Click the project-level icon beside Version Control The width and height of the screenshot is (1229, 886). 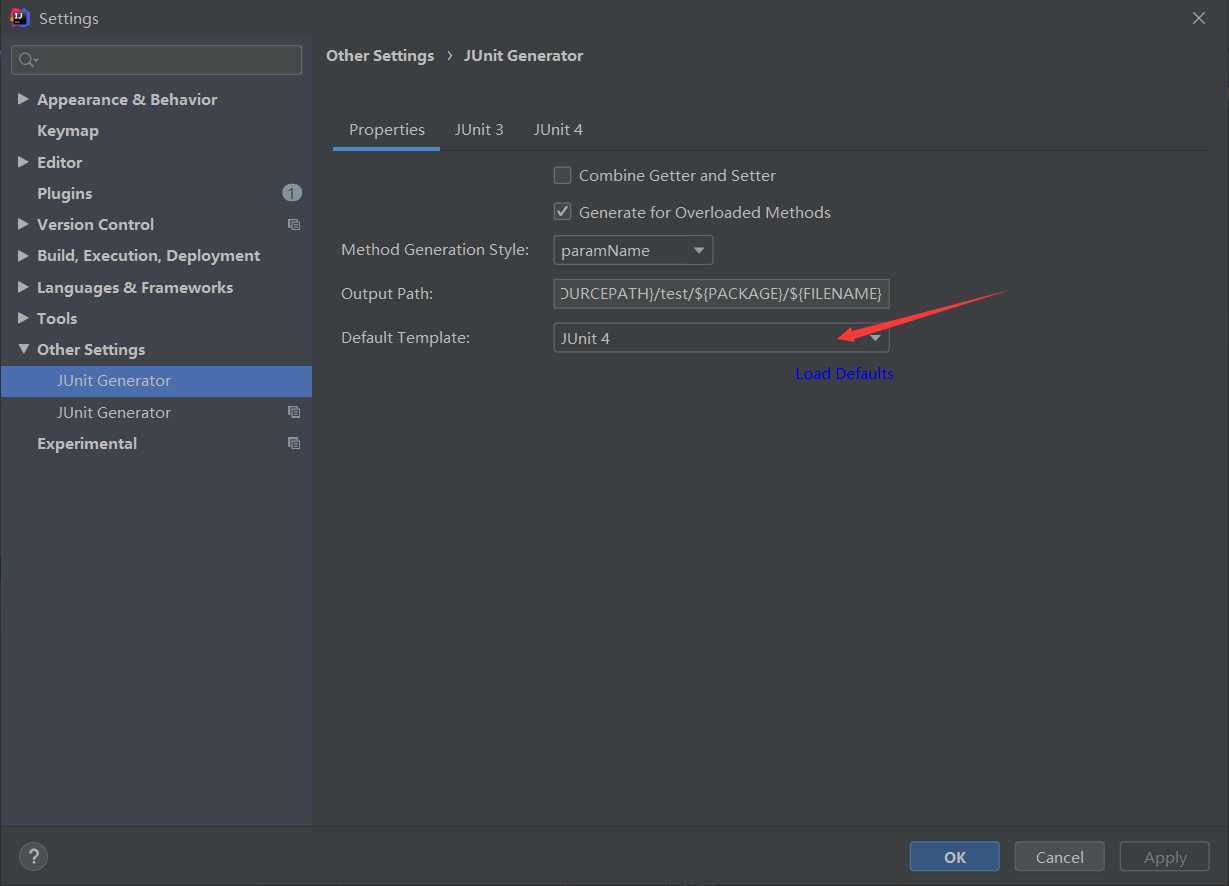pyautogui.click(x=293, y=224)
